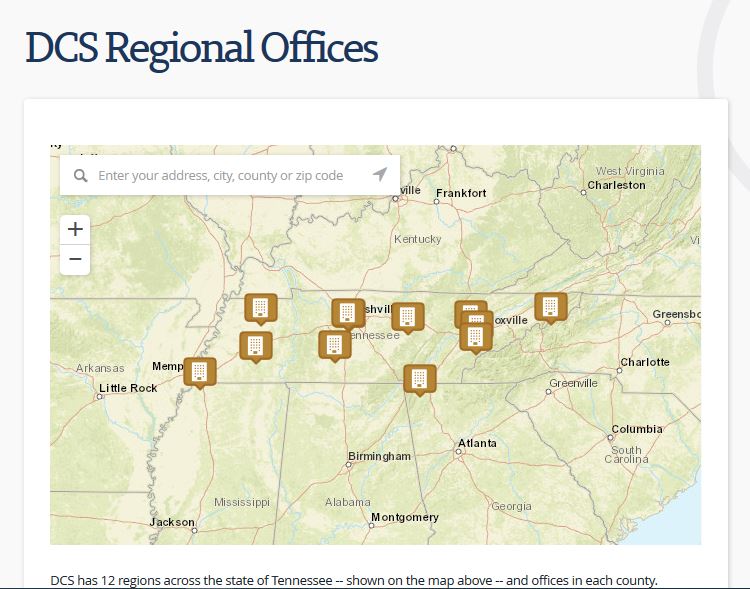Click the magnifying glass search icon

point(81,175)
